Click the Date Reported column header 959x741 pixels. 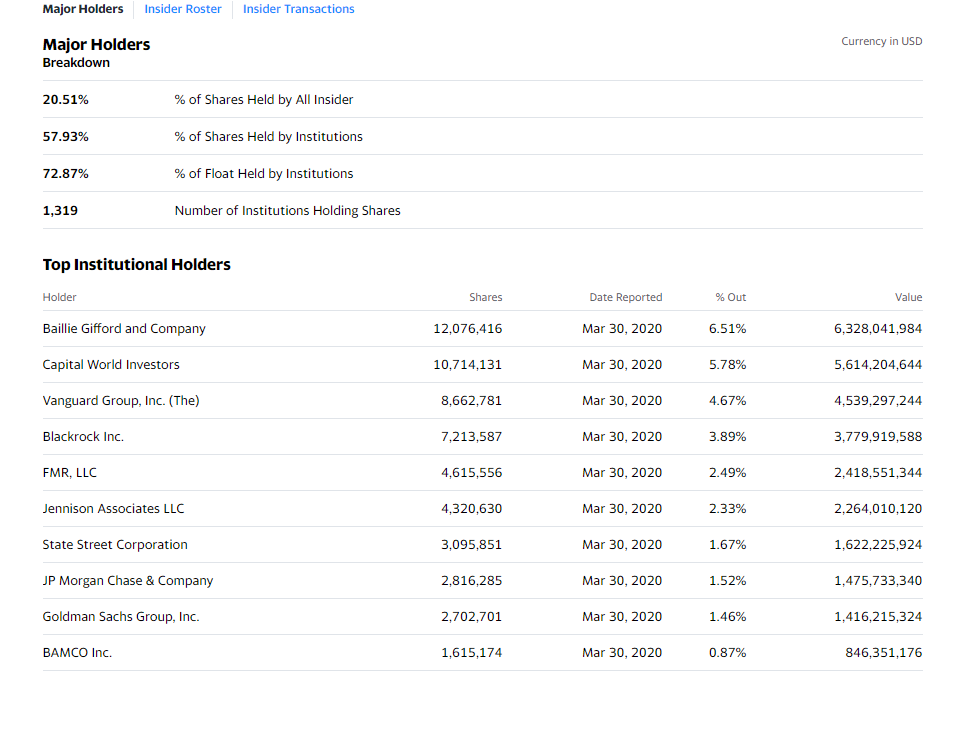[626, 297]
